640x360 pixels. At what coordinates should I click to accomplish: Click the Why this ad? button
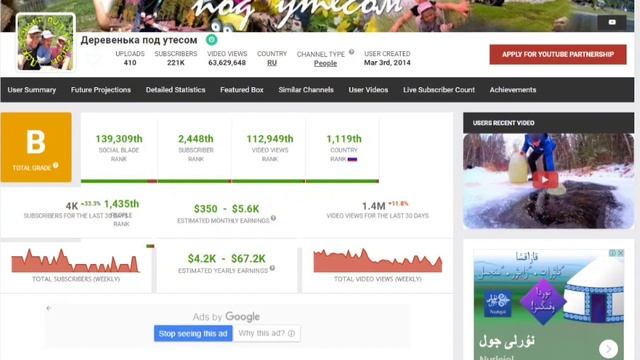(267, 333)
